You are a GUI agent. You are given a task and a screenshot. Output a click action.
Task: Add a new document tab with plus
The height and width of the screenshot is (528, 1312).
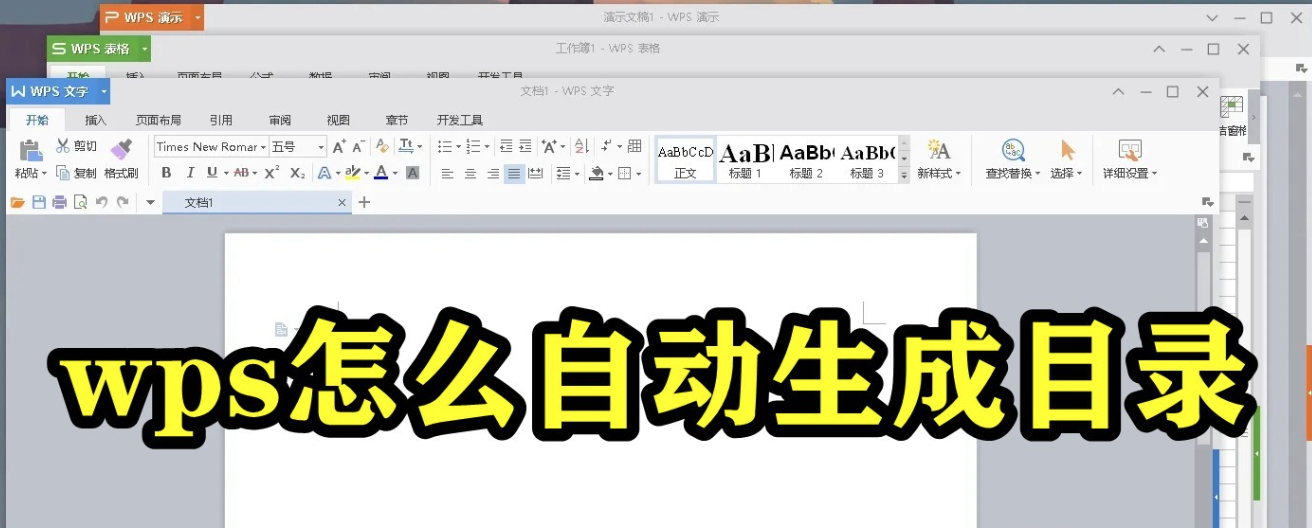(364, 202)
